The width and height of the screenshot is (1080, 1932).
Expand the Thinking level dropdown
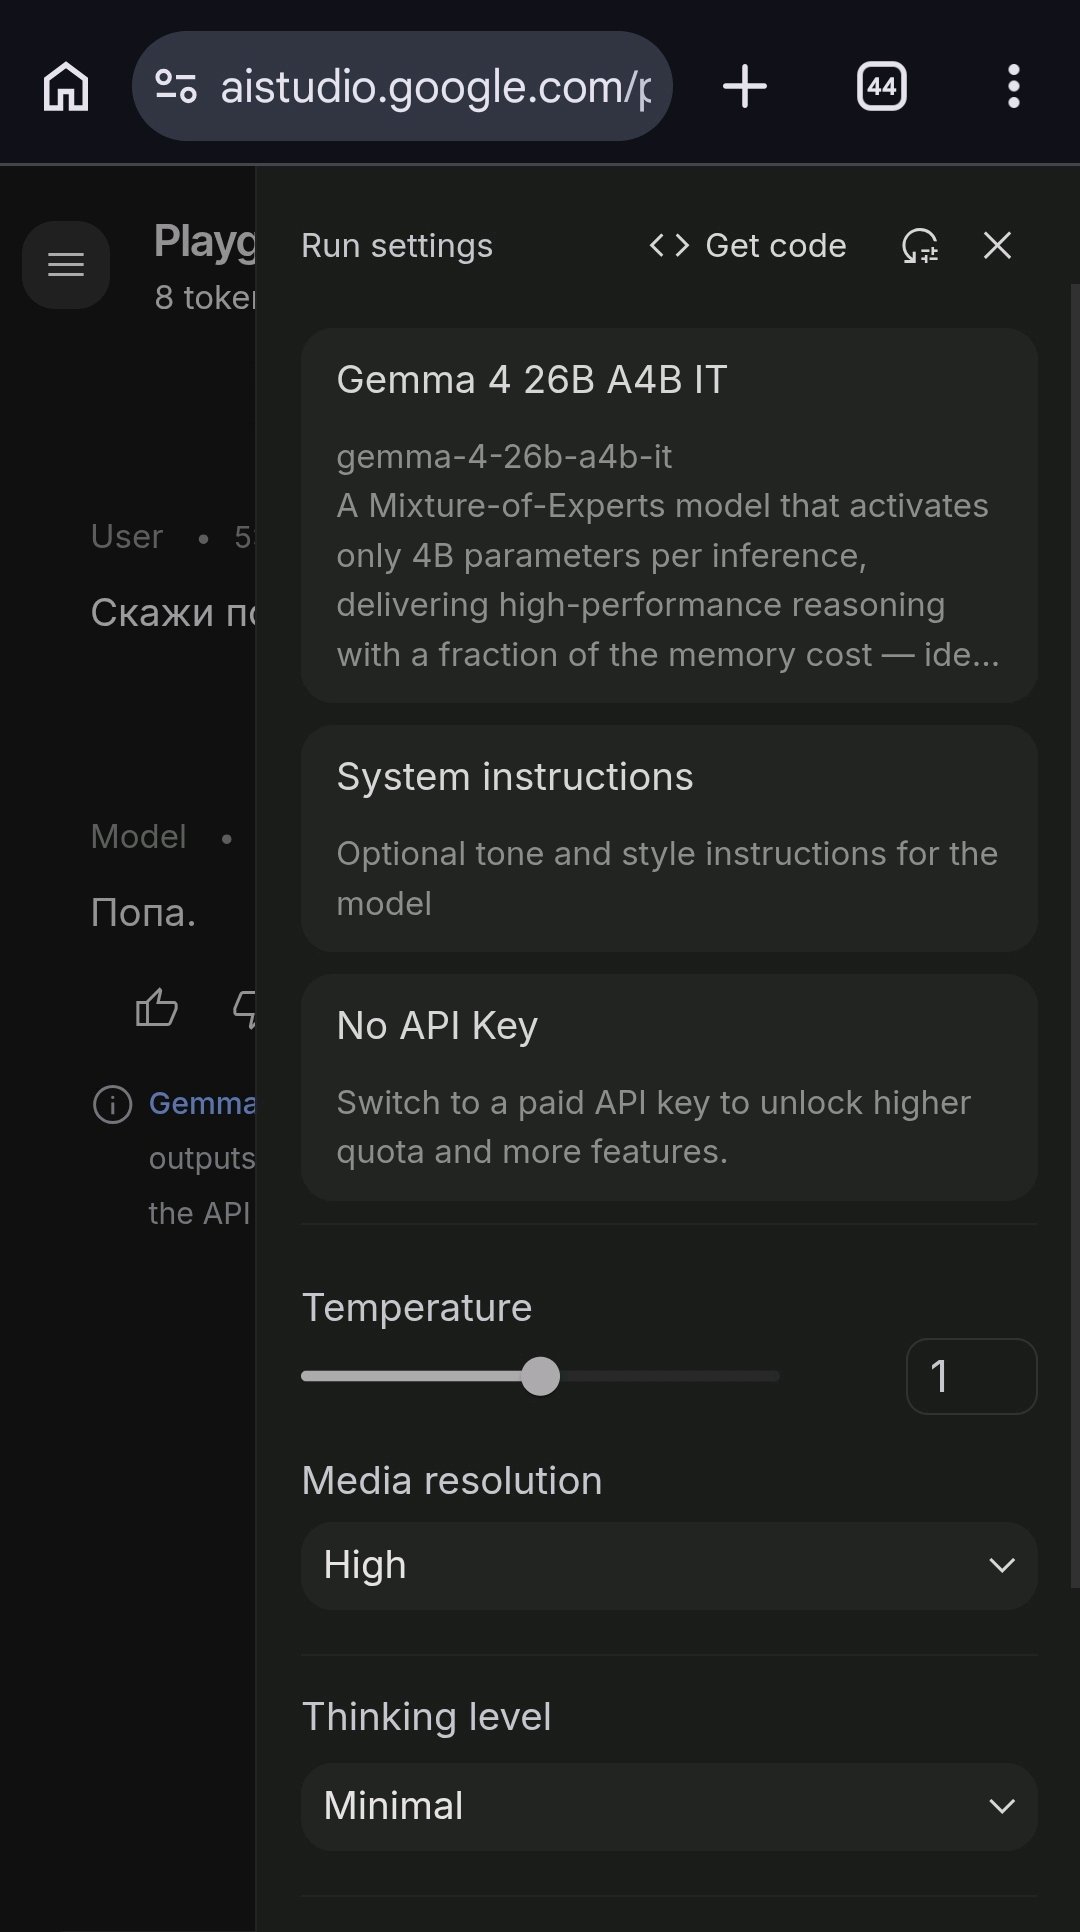[669, 1807]
